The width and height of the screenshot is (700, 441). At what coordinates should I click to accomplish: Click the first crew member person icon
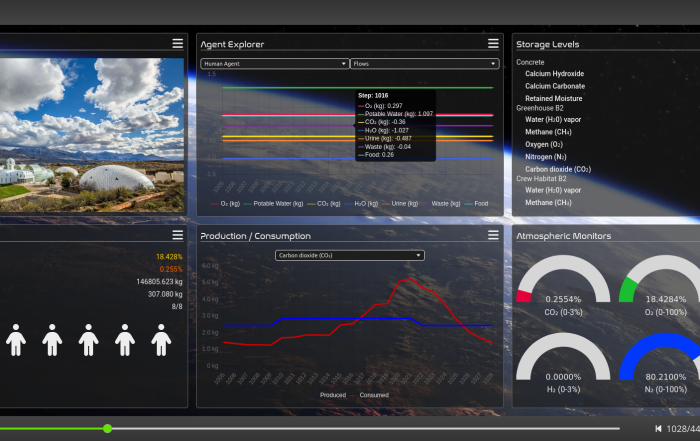(x=16, y=340)
